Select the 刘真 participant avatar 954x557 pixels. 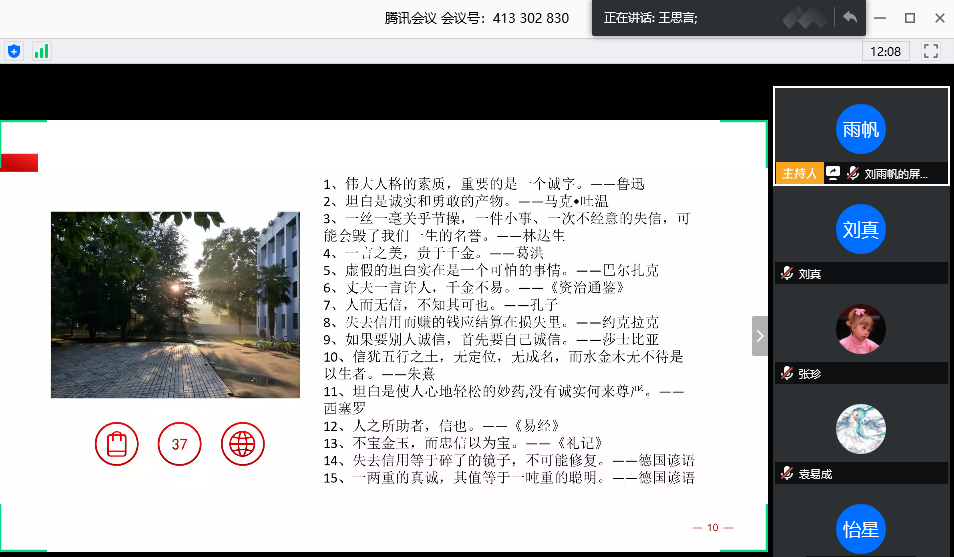tap(861, 229)
